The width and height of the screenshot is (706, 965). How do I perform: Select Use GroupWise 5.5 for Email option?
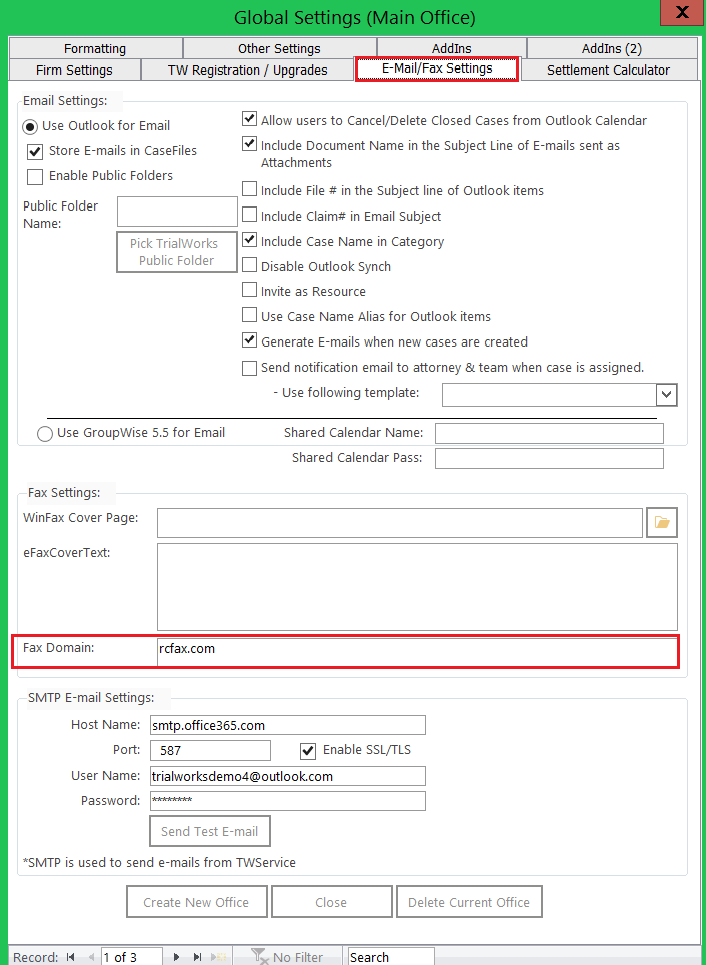point(45,434)
